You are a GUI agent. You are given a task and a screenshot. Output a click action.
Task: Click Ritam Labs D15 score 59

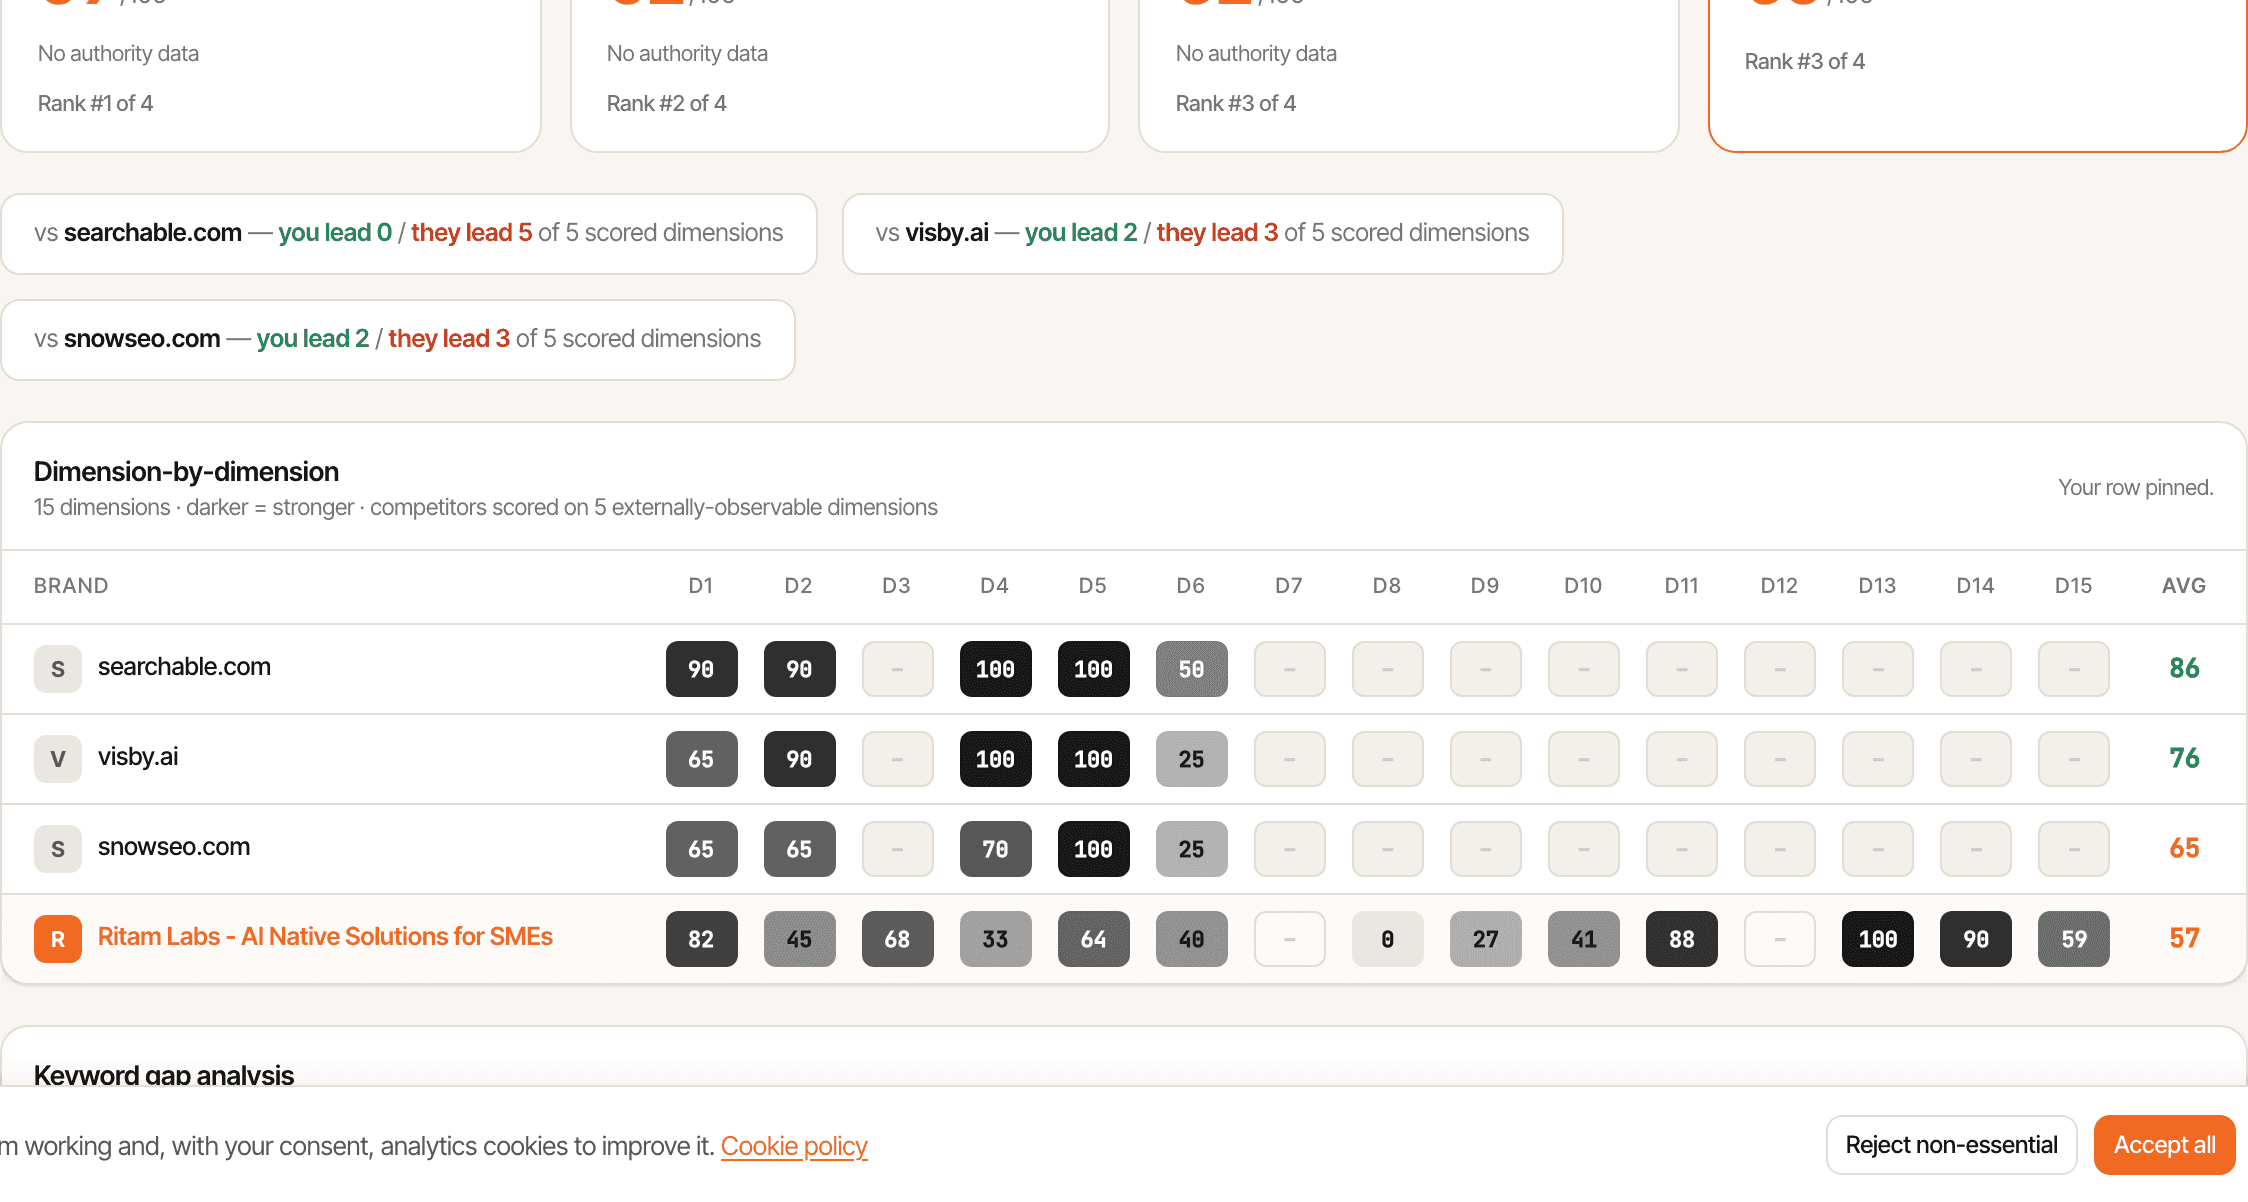point(2074,939)
